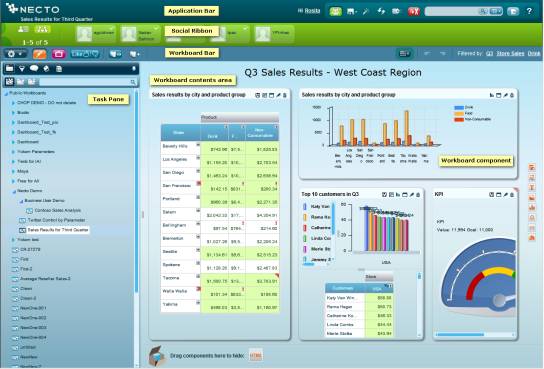Click the cube-with-plus add component icon
544x369 pixels.
pyautogui.click(x=135, y=54)
